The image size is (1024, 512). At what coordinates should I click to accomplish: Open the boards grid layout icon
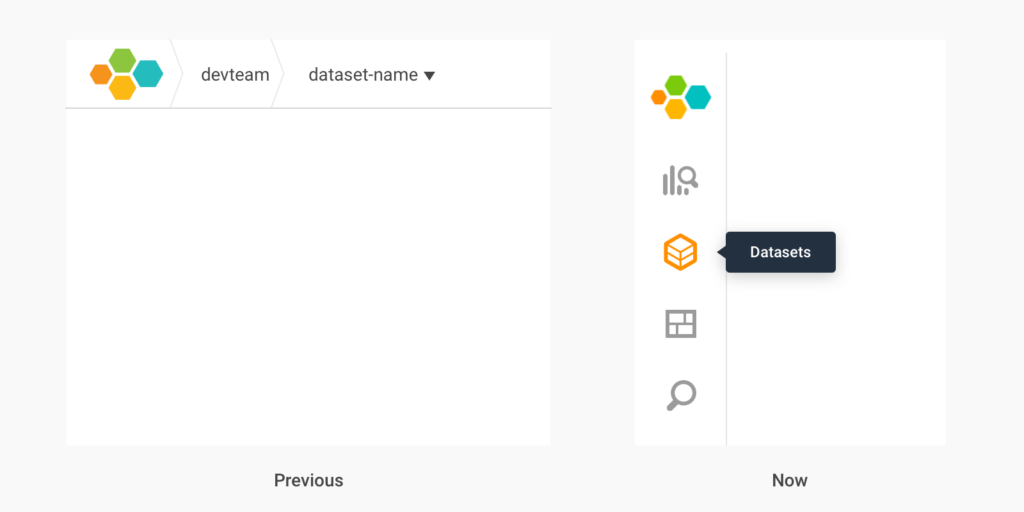click(x=680, y=323)
